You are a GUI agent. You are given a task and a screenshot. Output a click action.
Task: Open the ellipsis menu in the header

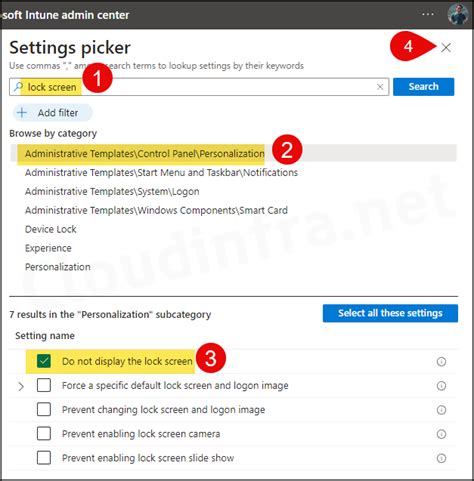click(428, 14)
